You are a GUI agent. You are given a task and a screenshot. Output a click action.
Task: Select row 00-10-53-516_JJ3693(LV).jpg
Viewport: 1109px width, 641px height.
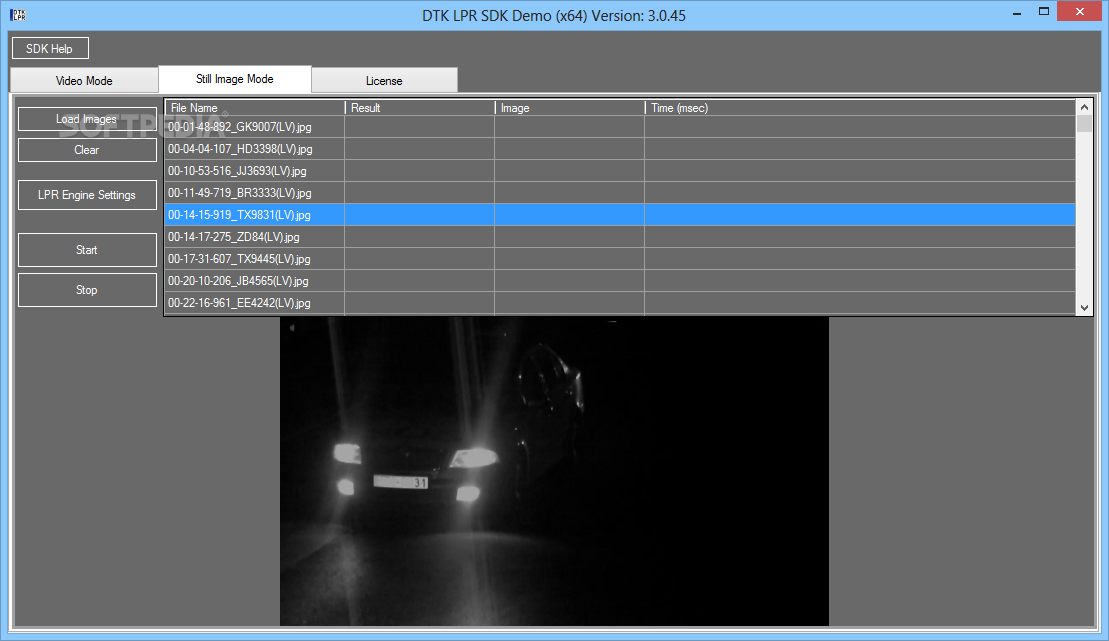tap(620, 171)
